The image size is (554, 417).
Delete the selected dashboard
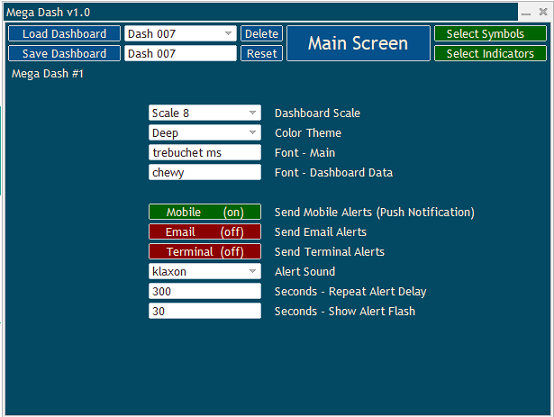[262, 34]
